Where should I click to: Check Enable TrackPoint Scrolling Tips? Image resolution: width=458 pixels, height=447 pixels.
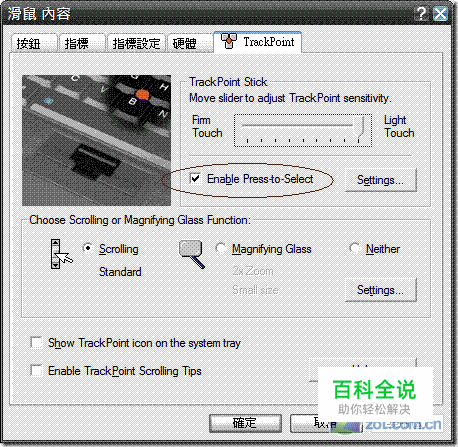(36, 370)
